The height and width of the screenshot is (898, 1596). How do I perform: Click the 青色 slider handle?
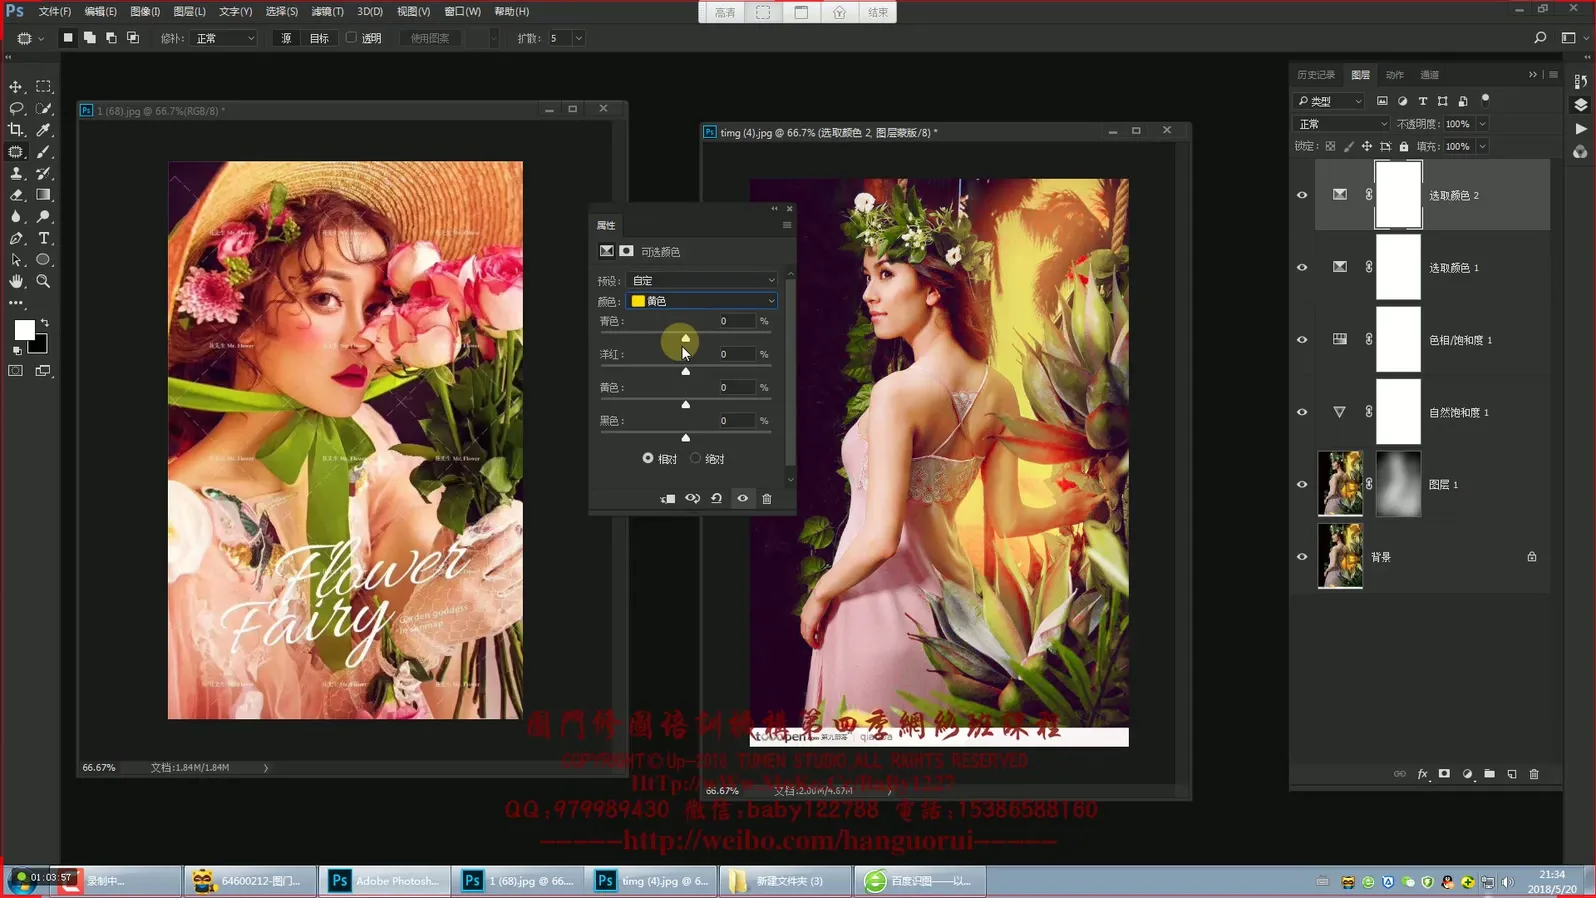click(x=686, y=338)
